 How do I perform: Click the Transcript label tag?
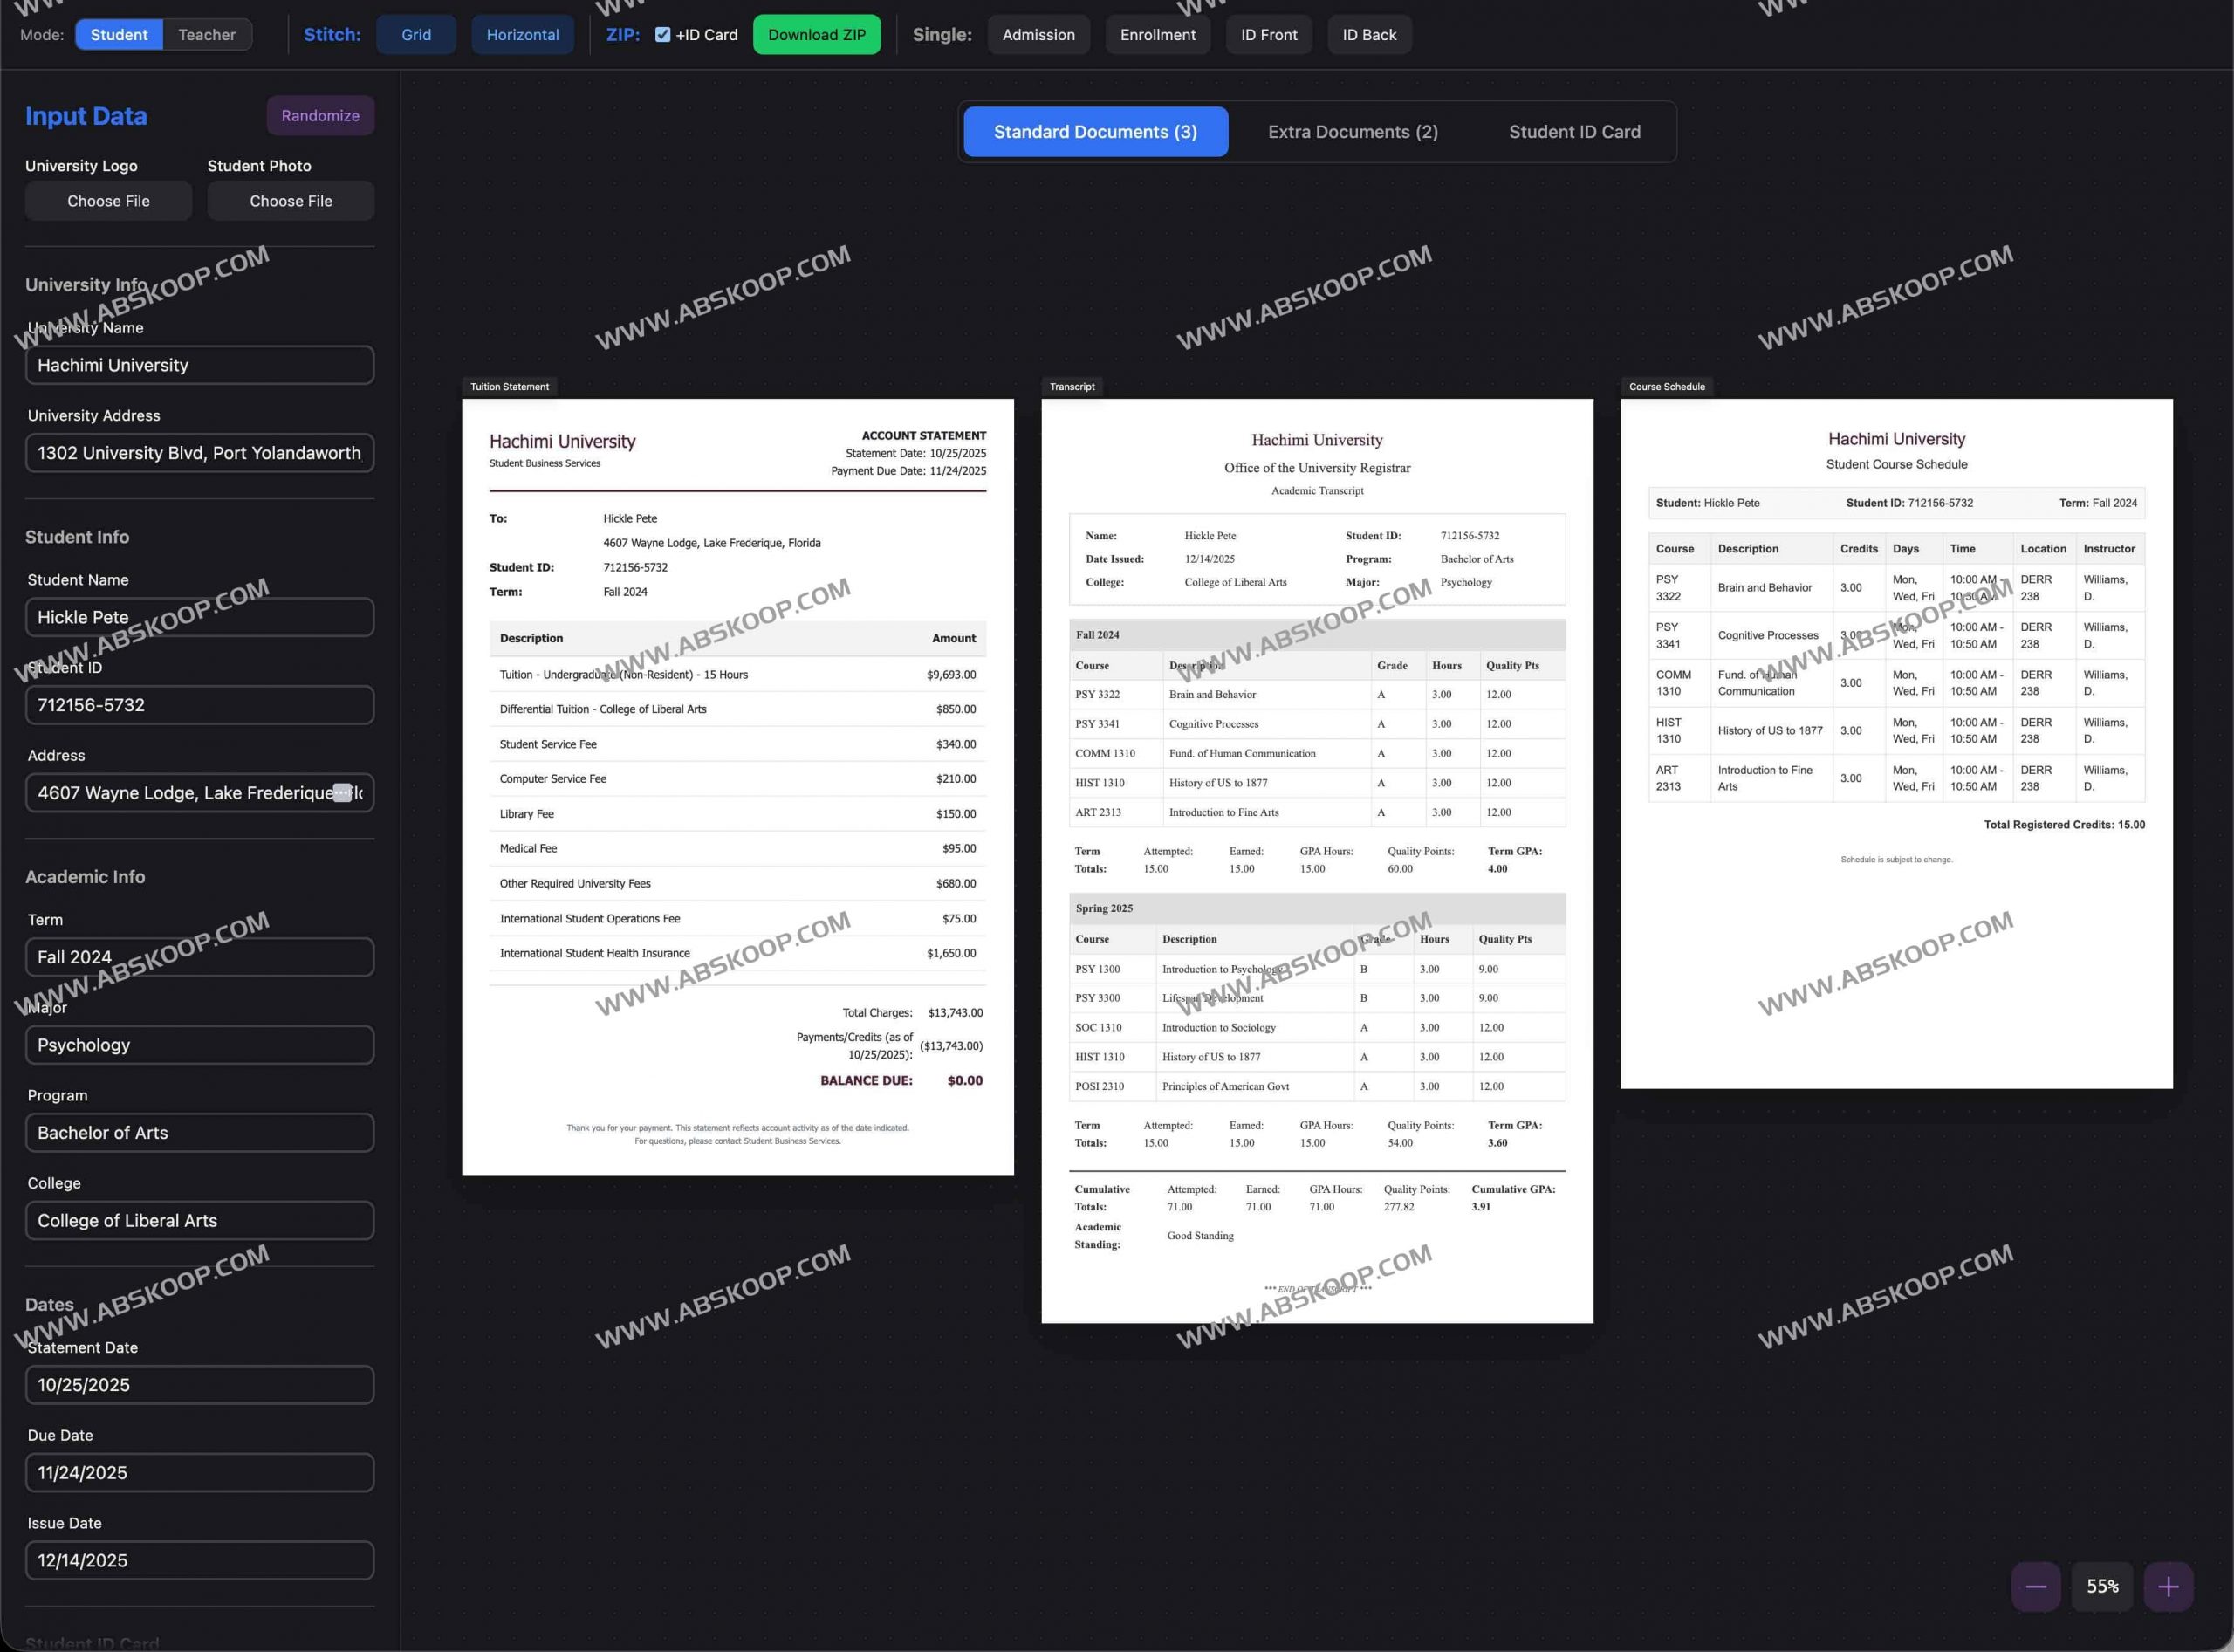pos(1072,387)
